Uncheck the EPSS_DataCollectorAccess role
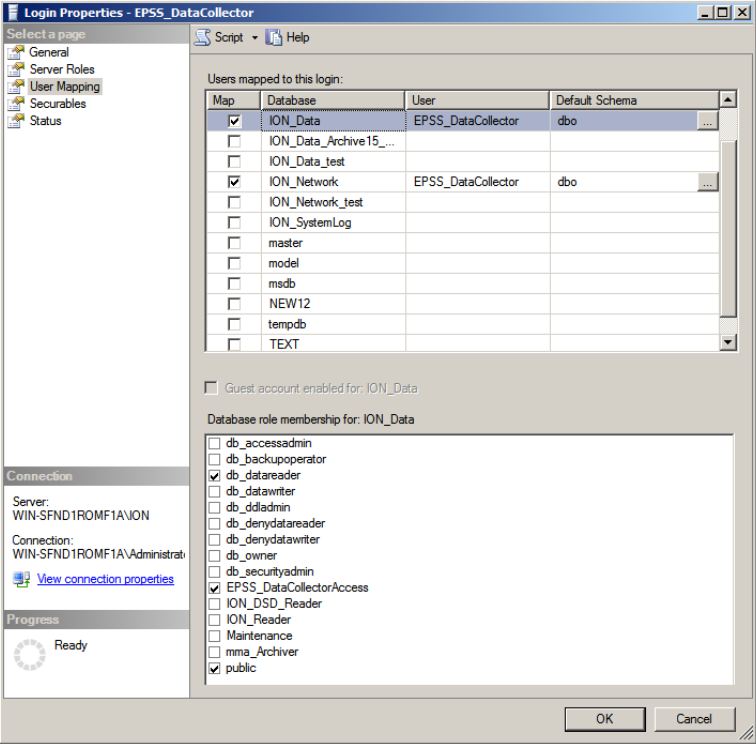This screenshot has height=744, width=756. [x=215, y=588]
